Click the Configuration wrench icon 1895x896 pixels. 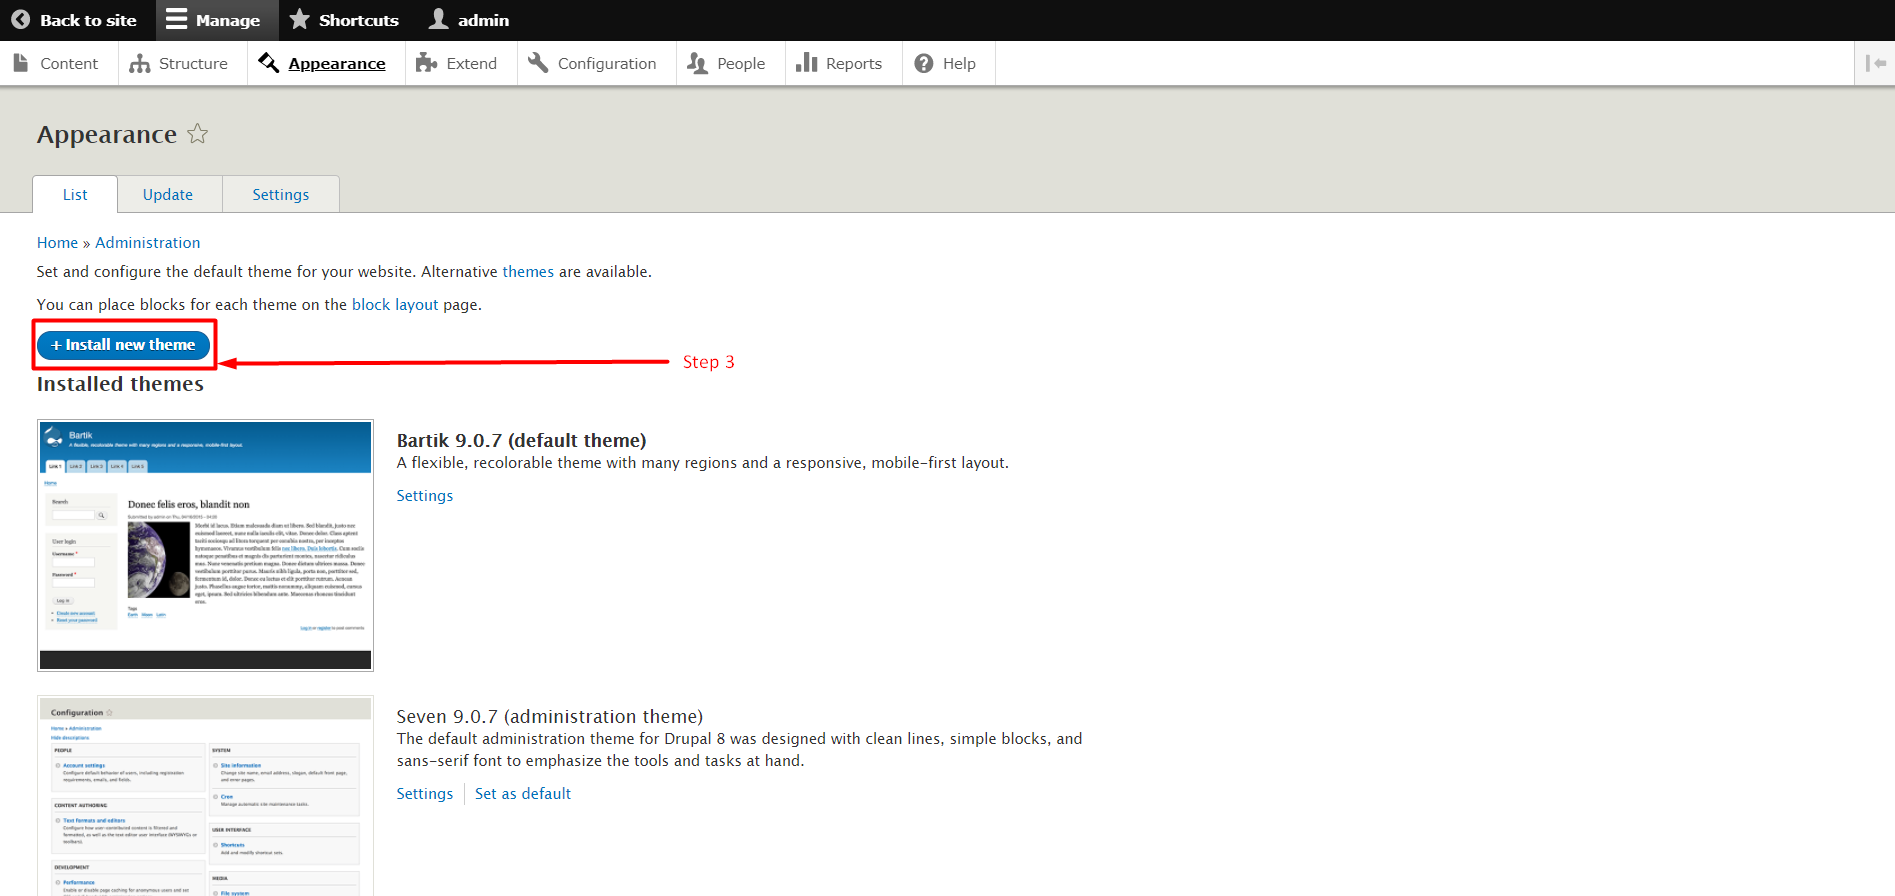pos(538,63)
